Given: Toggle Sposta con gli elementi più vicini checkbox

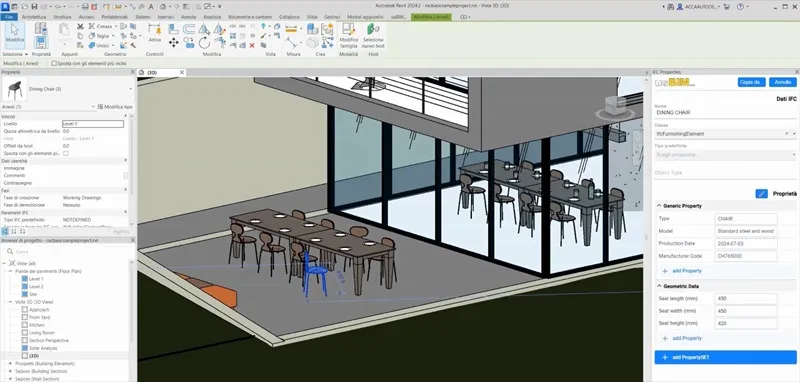Looking at the screenshot, I should 54,64.
